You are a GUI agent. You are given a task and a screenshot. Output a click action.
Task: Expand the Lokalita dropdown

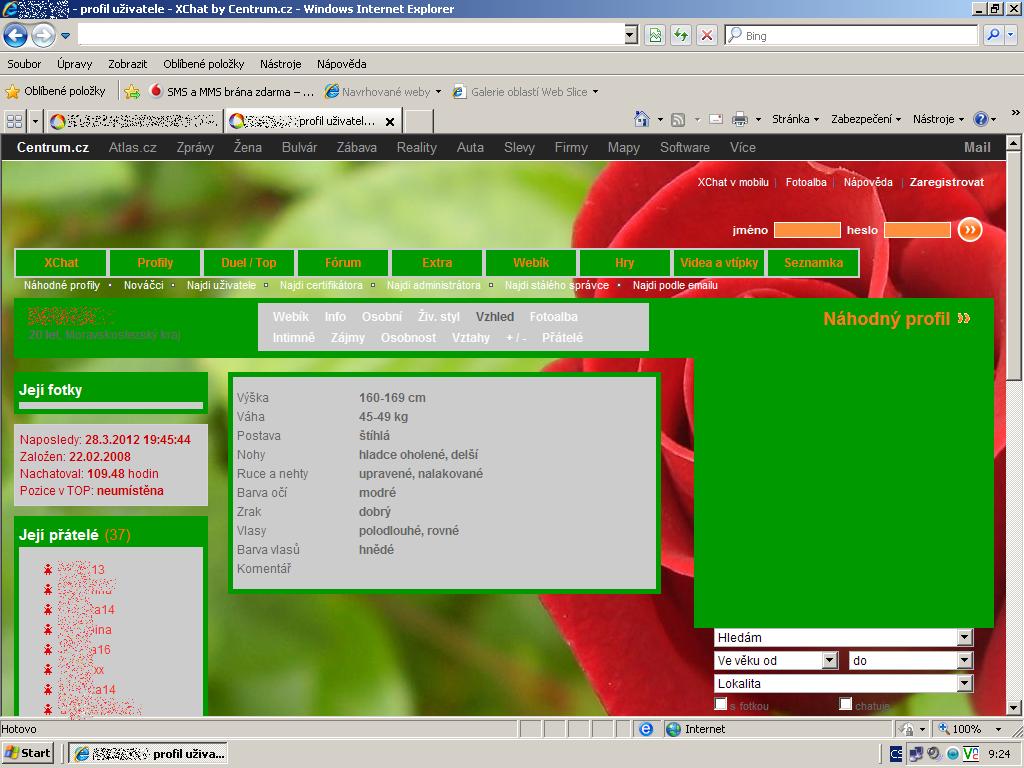coord(964,683)
